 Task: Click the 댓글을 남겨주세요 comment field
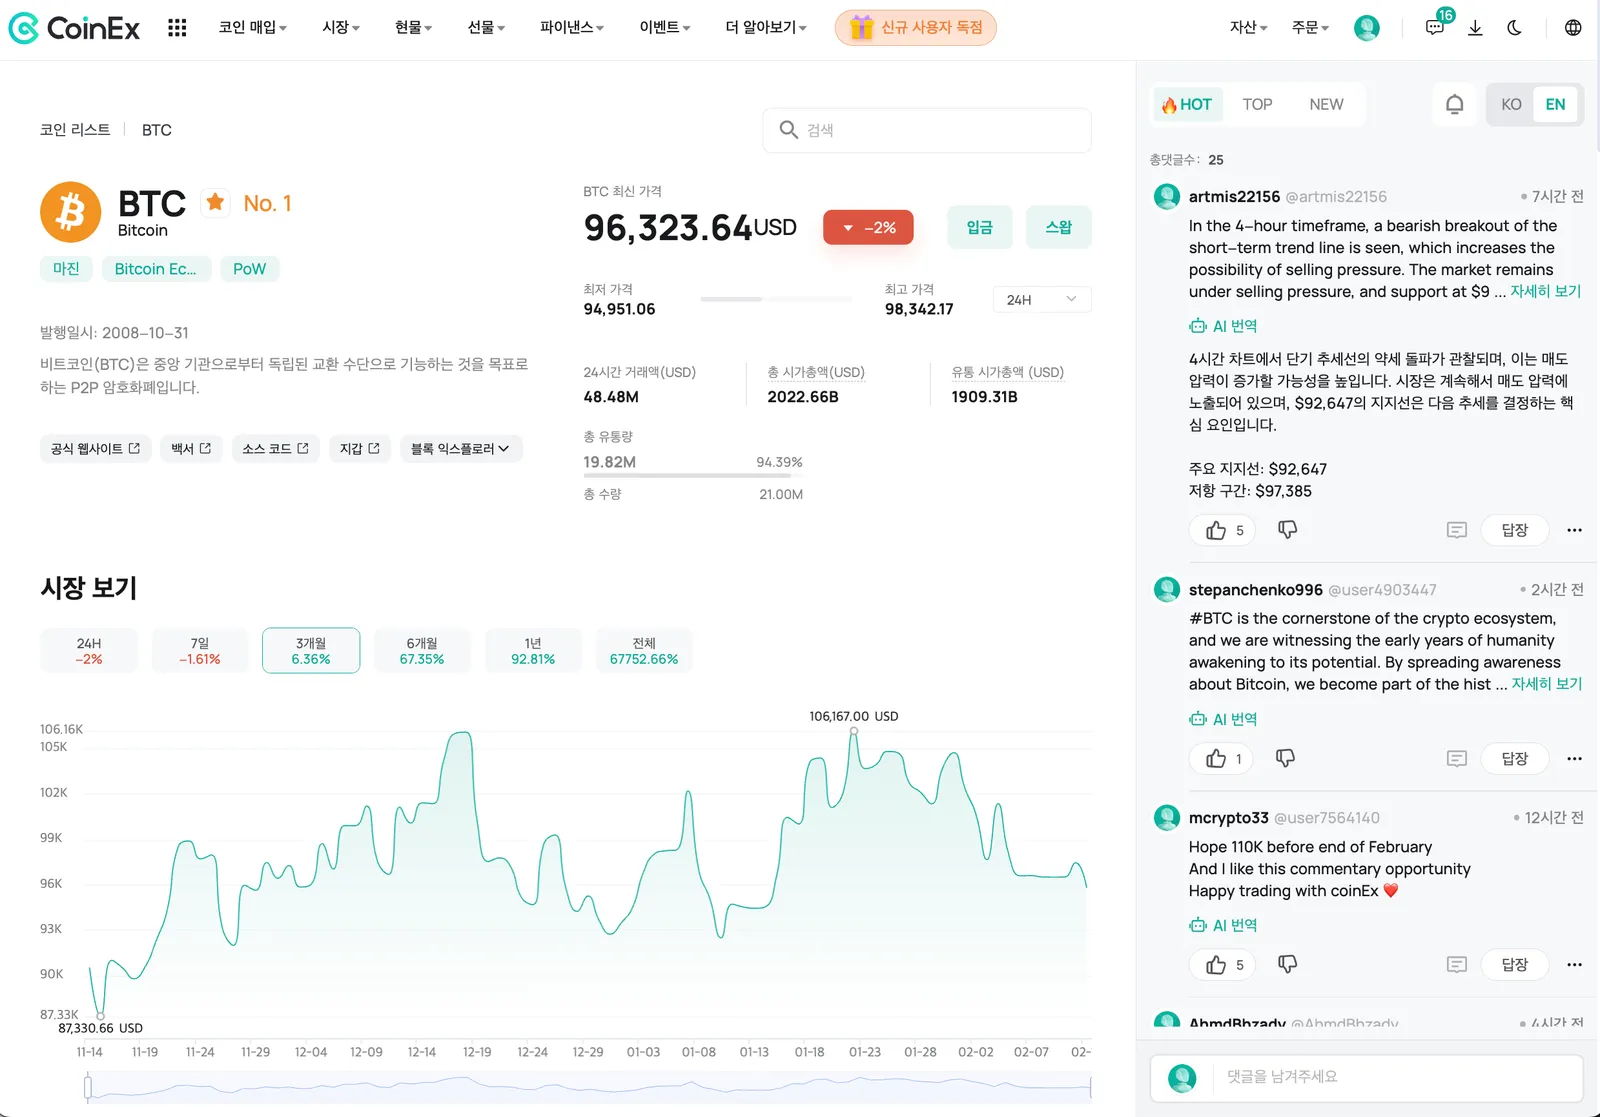(x=1367, y=1077)
